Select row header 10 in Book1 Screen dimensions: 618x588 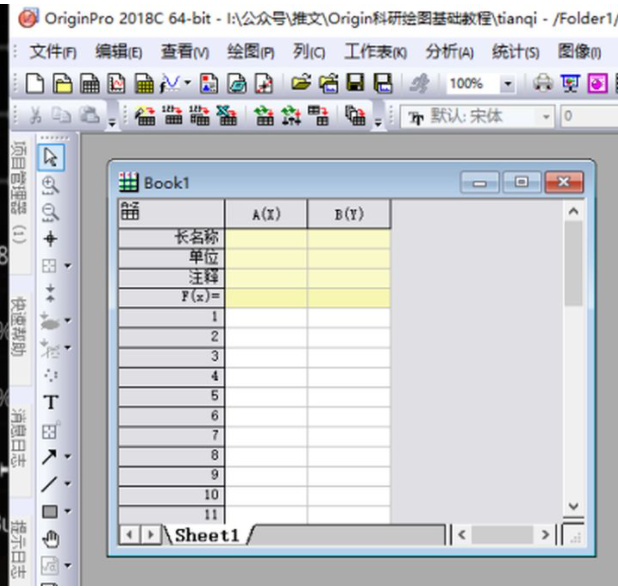(x=171, y=495)
